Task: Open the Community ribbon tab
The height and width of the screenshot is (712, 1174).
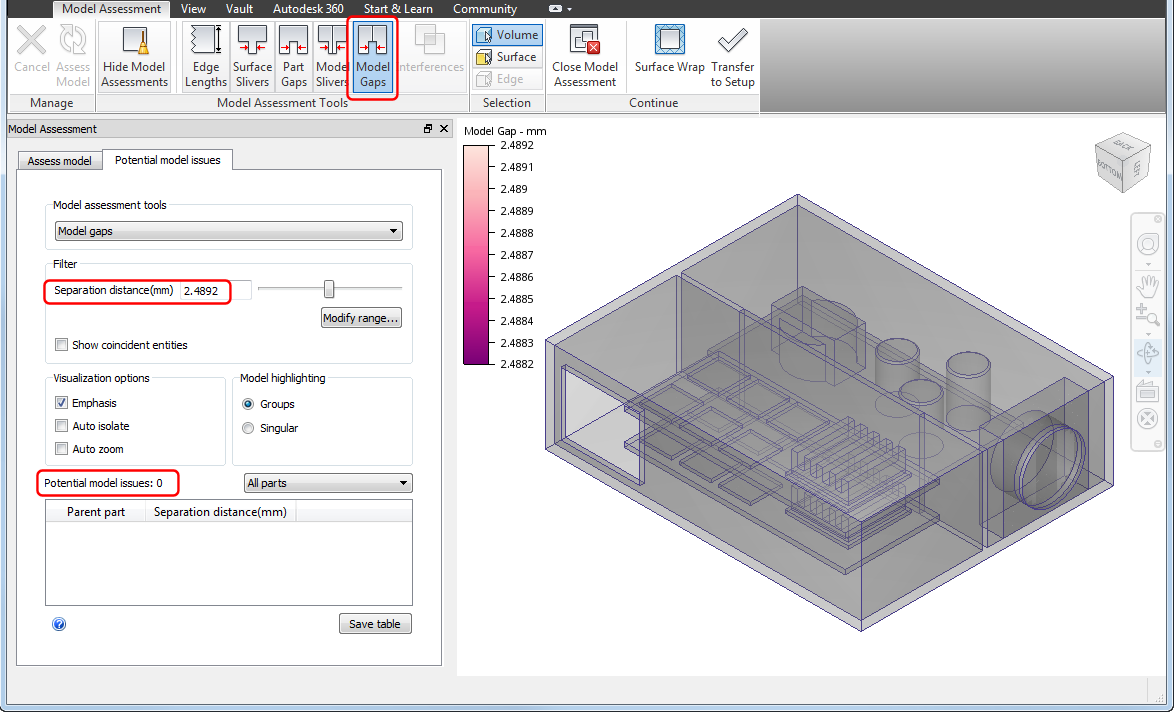Action: tap(485, 9)
